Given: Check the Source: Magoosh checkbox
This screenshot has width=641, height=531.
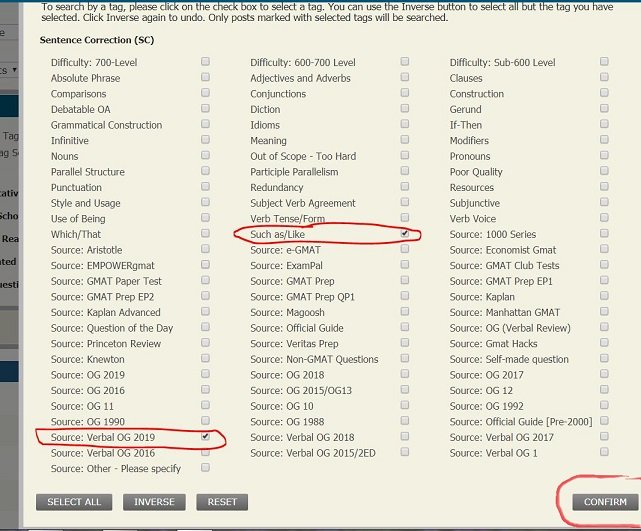Looking at the screenshot, I should [x=405, y=311].
